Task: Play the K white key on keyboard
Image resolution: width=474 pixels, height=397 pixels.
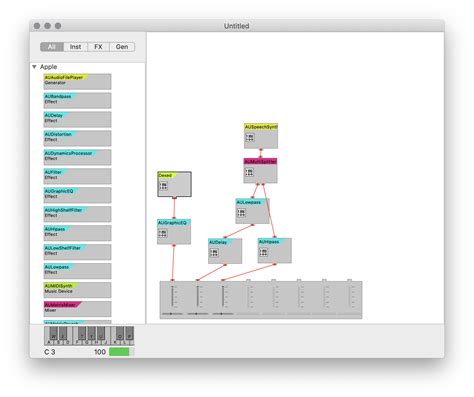Action: pos(115,342)
